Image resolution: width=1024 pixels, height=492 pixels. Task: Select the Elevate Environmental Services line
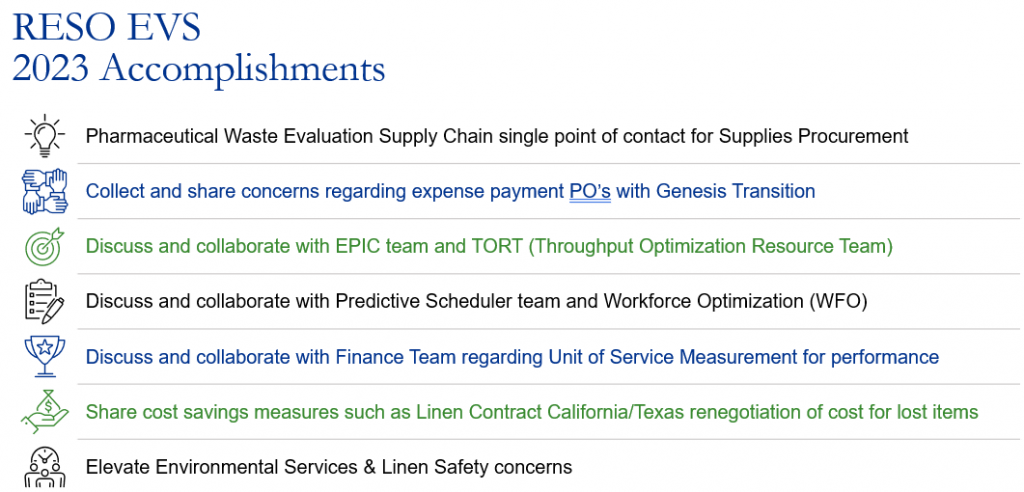pyautogui.click(x=329, y=467)
